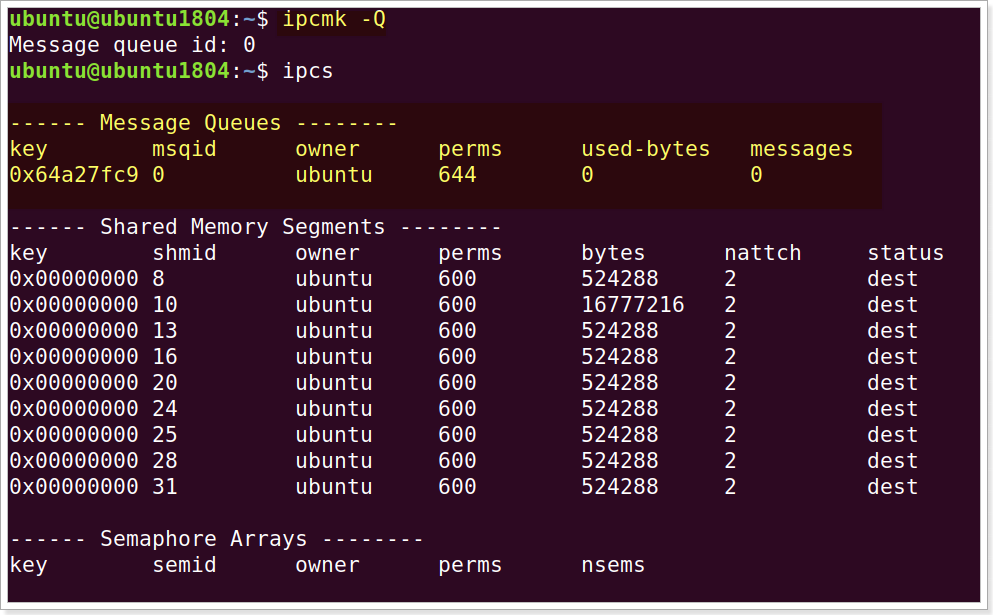Image resolution: width=993 pixels, height=615 pixels.
Task: Click the perms value 644
Action: [457, 175]
